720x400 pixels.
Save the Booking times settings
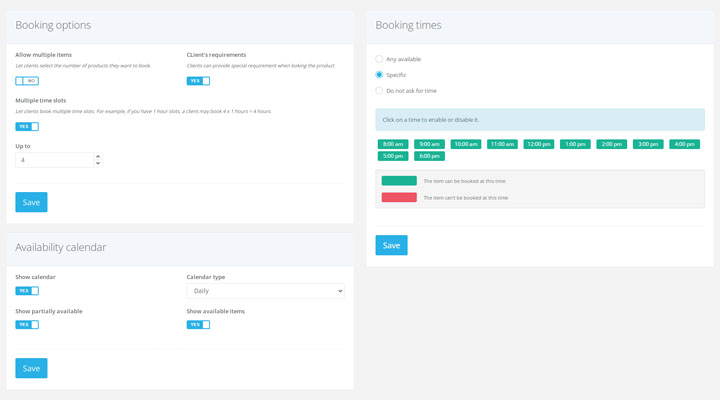pos(391,245)
